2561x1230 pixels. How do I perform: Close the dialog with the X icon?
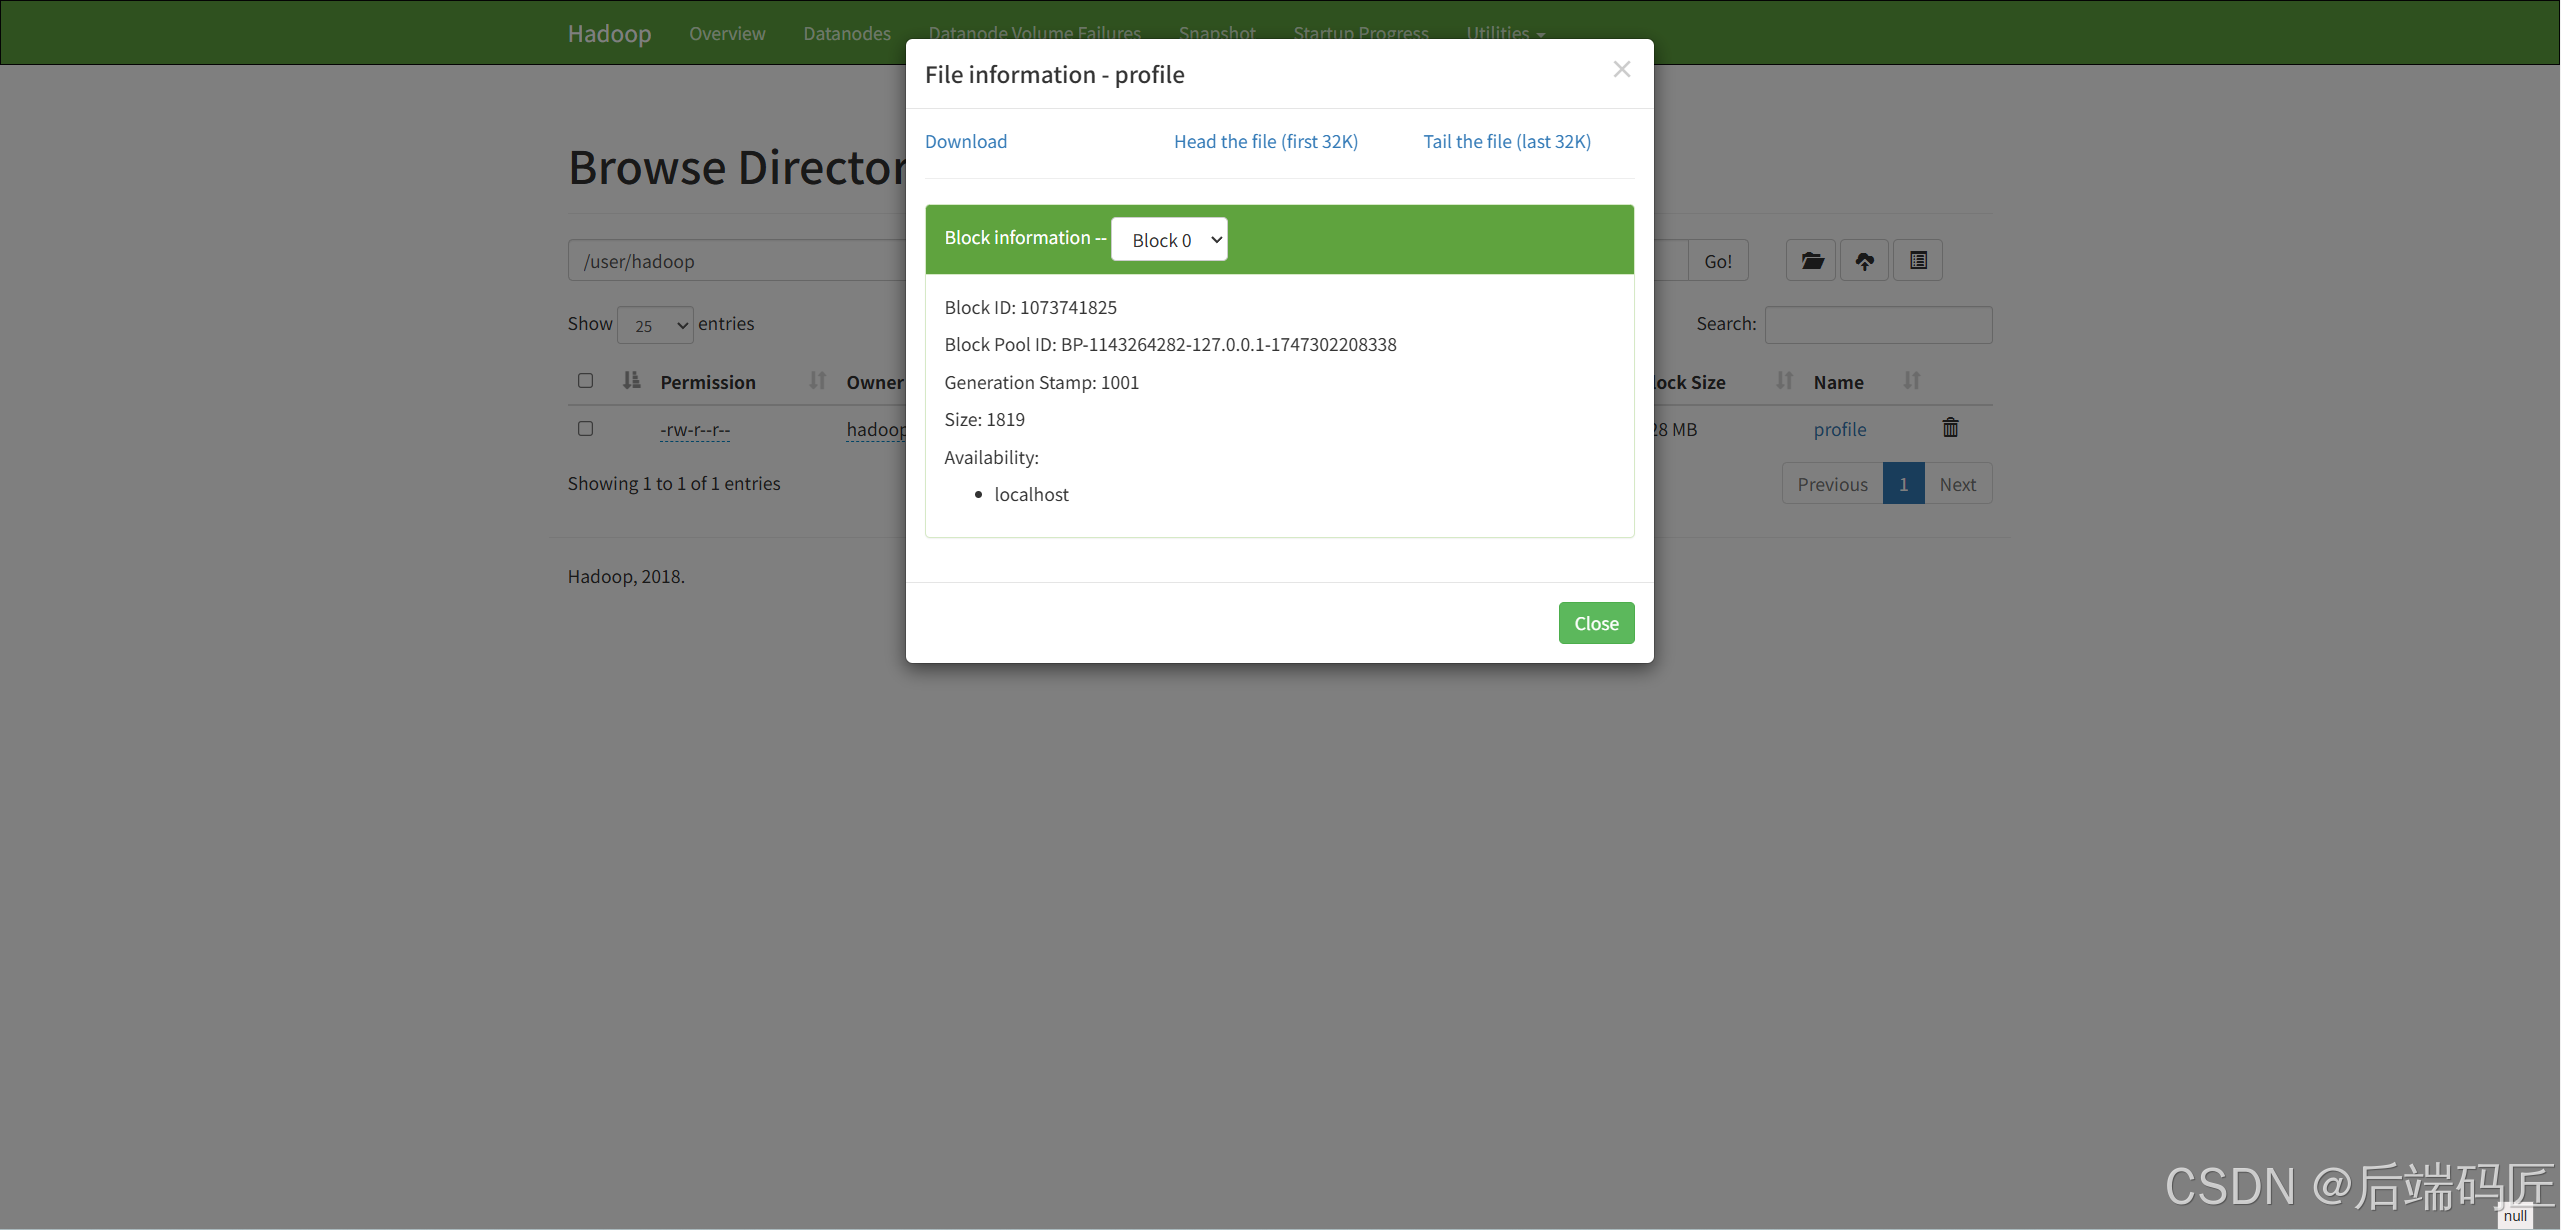(1621, 70)
